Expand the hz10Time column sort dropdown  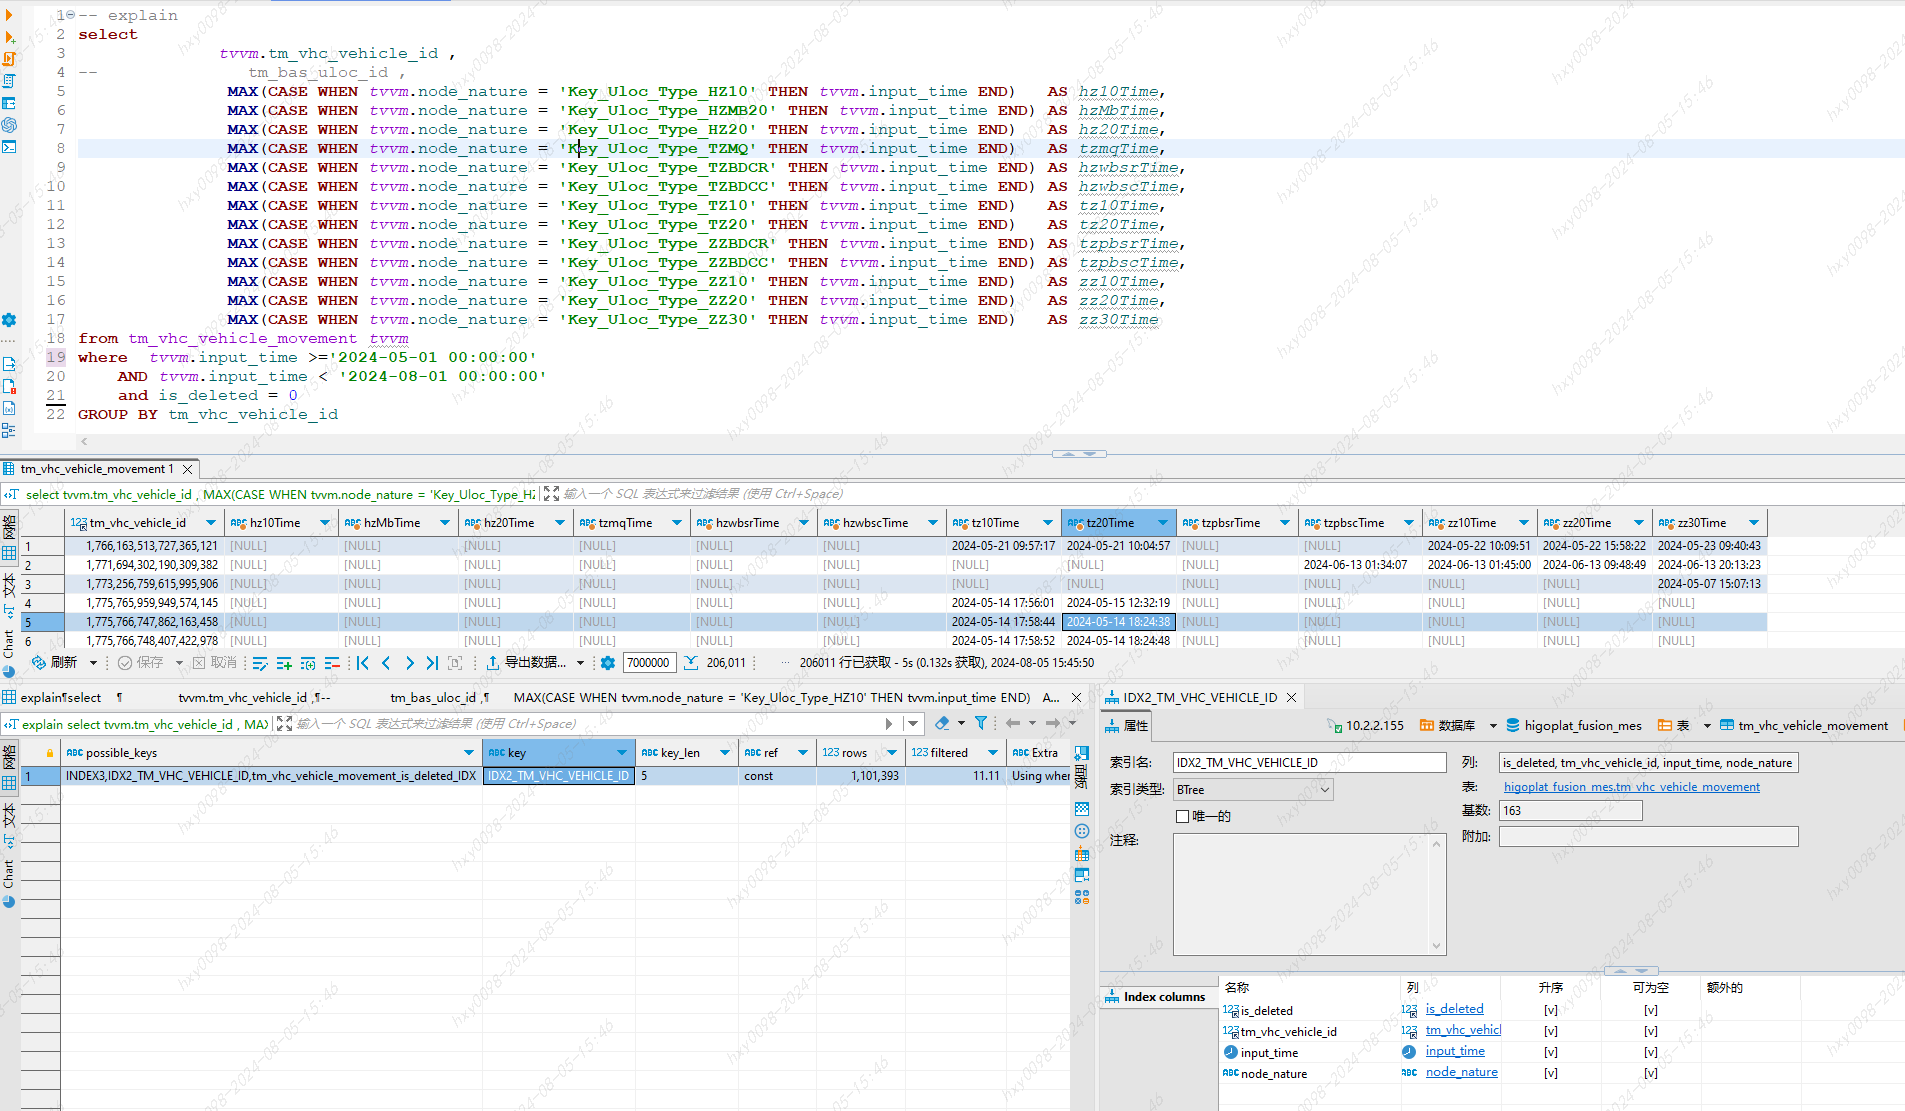click(324, 523)
